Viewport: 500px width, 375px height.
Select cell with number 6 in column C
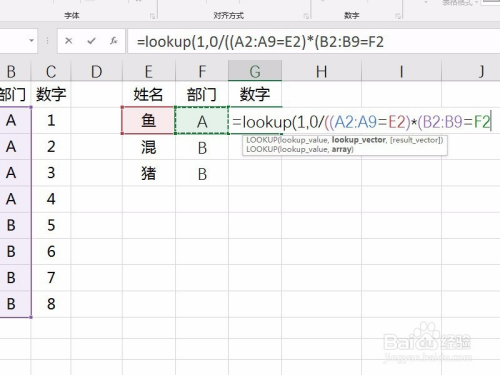51,252
